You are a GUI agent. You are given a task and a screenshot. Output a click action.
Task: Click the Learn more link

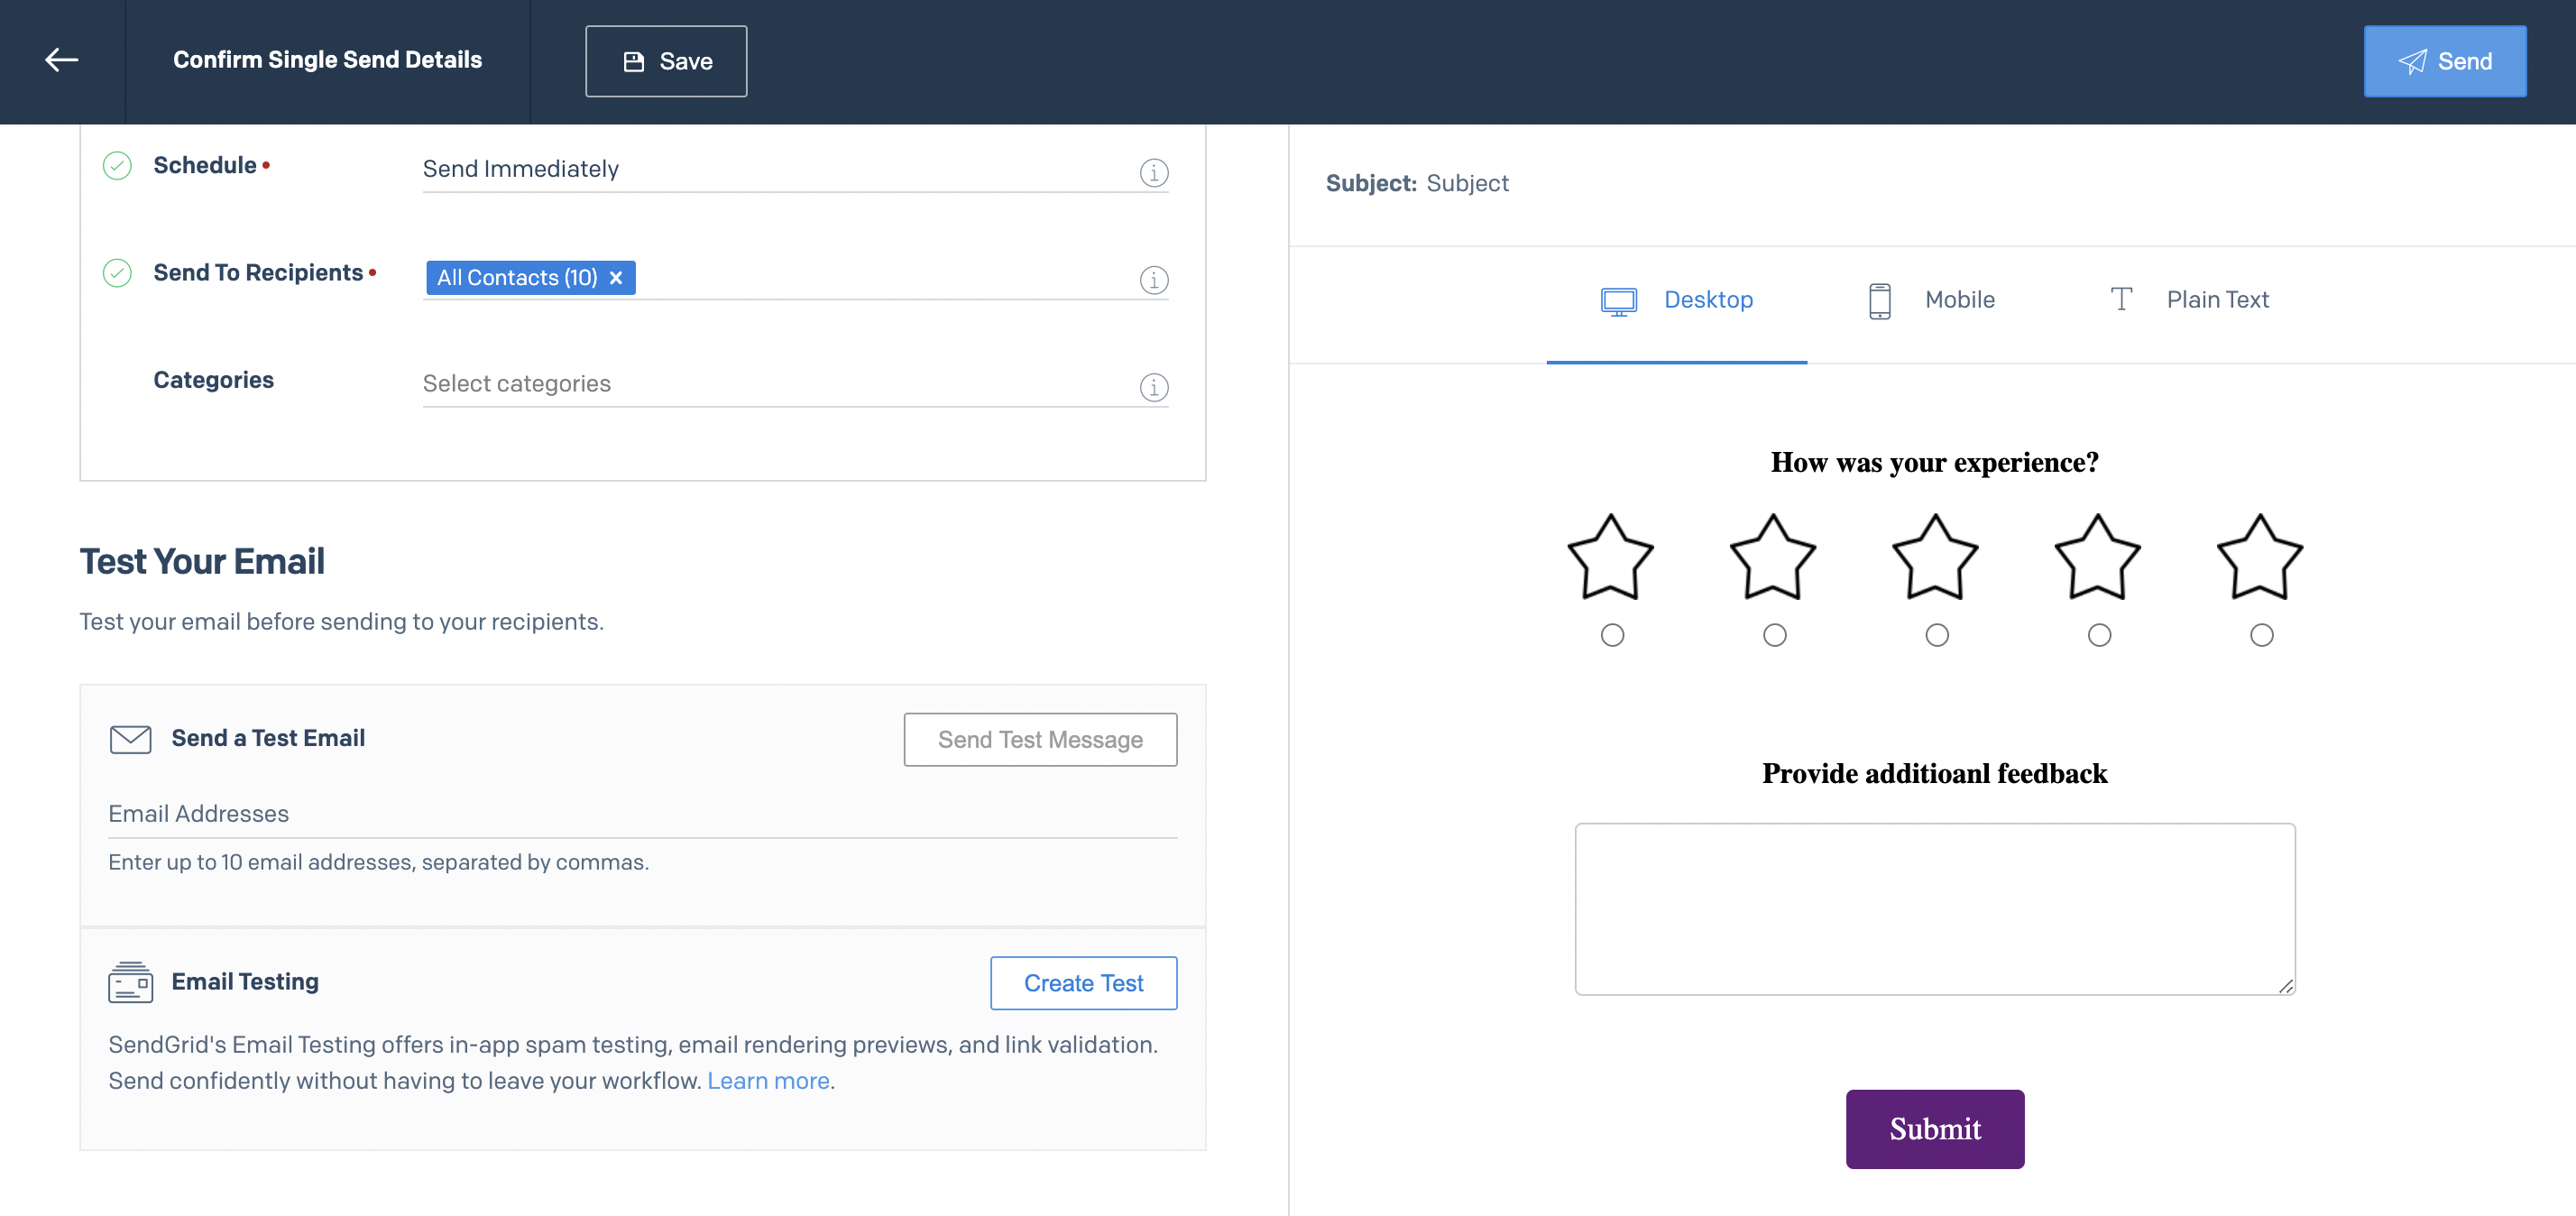coord(768,1080)
